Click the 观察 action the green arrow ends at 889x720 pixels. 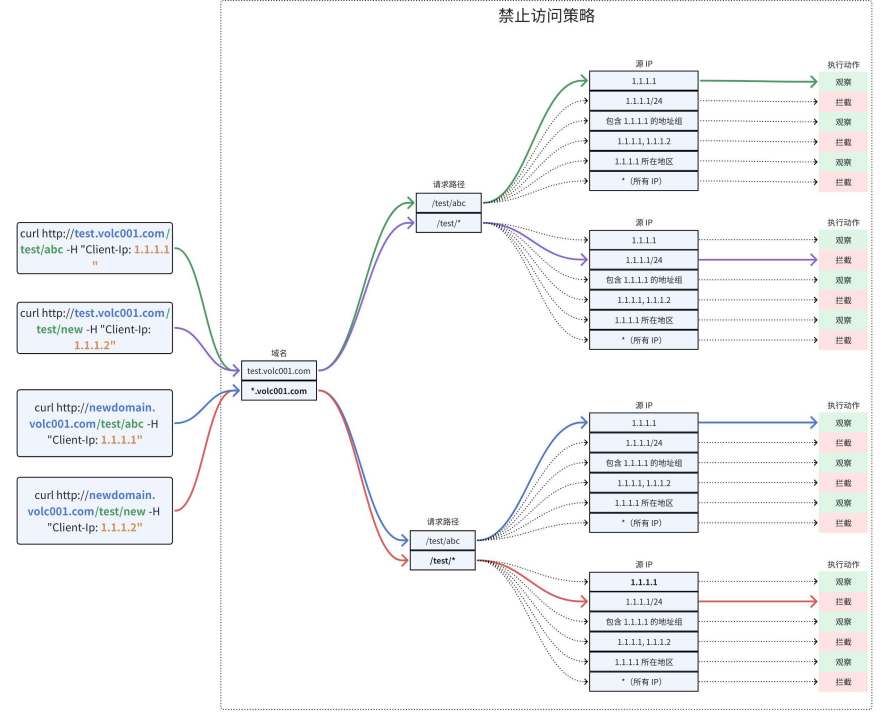tap(843, 82)
